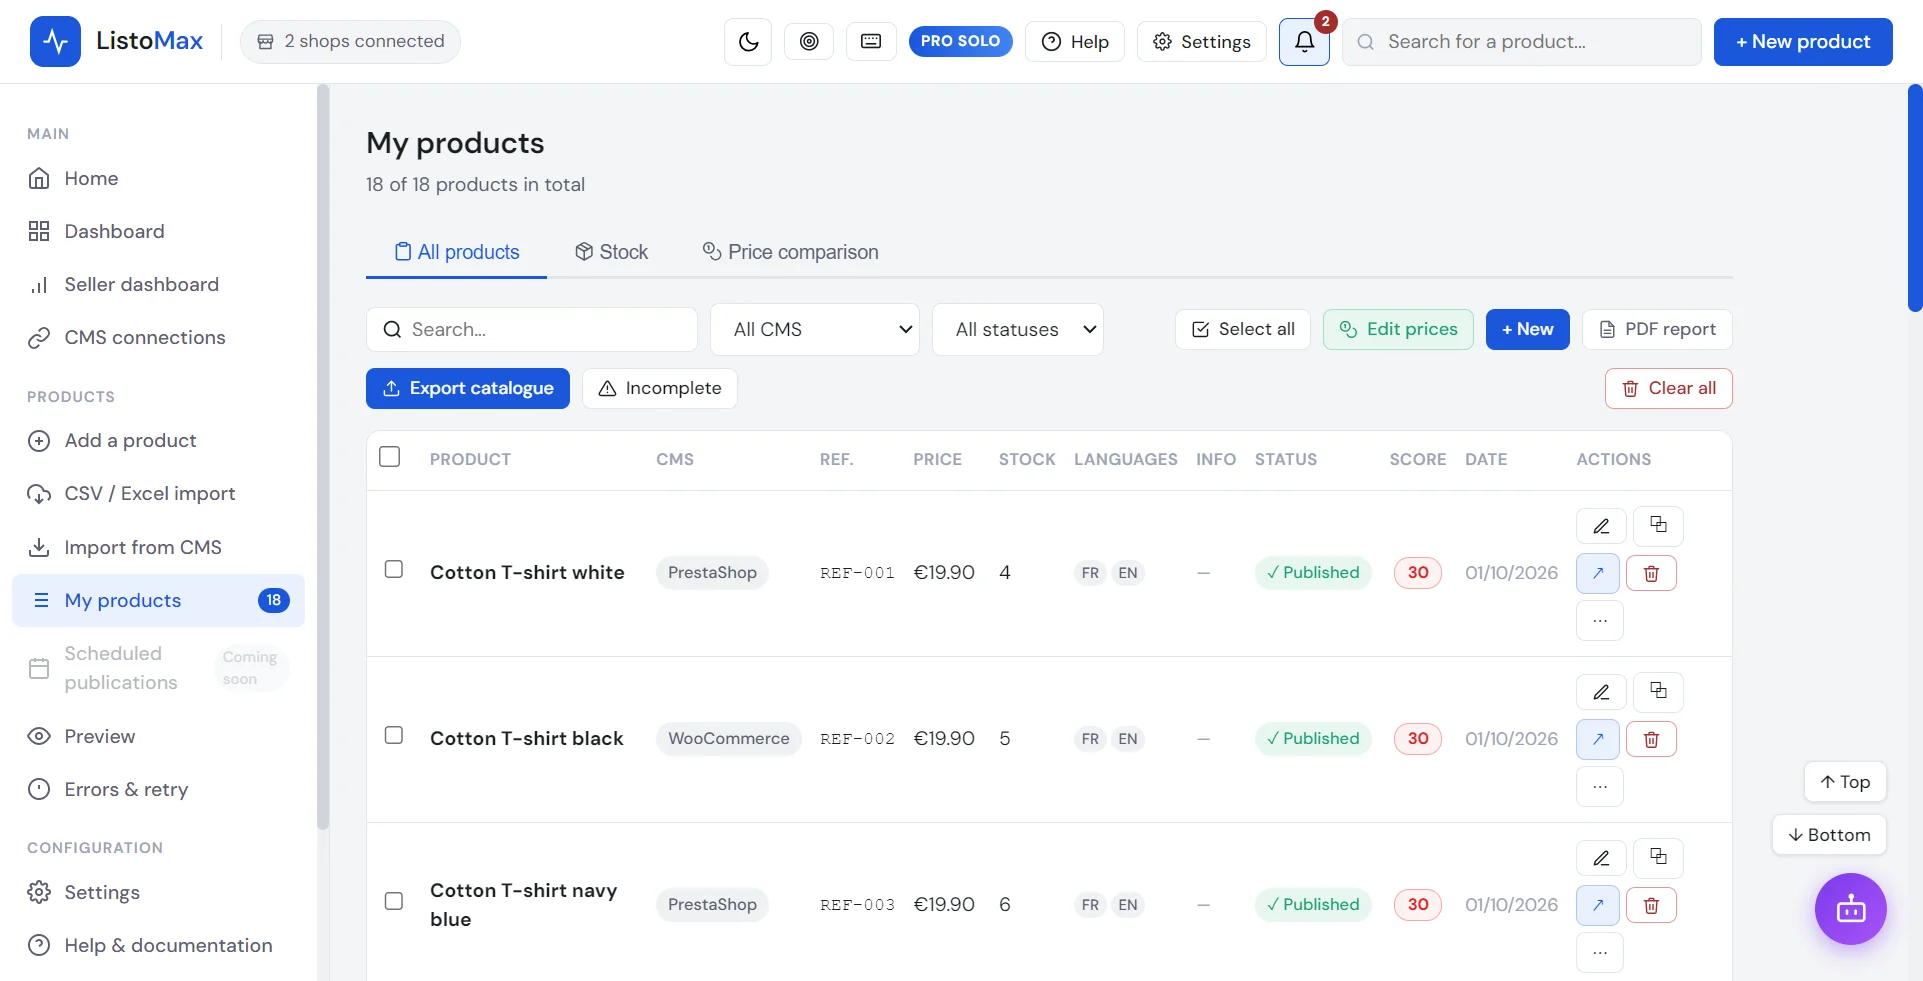Viewport: 1923px width, 981px height.
Task: Check the Cotton T-shirt navy blue row checkbox
Action: [394, 901]
